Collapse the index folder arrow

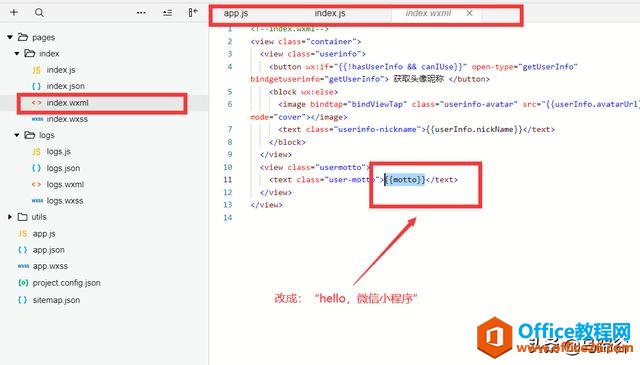17,53
